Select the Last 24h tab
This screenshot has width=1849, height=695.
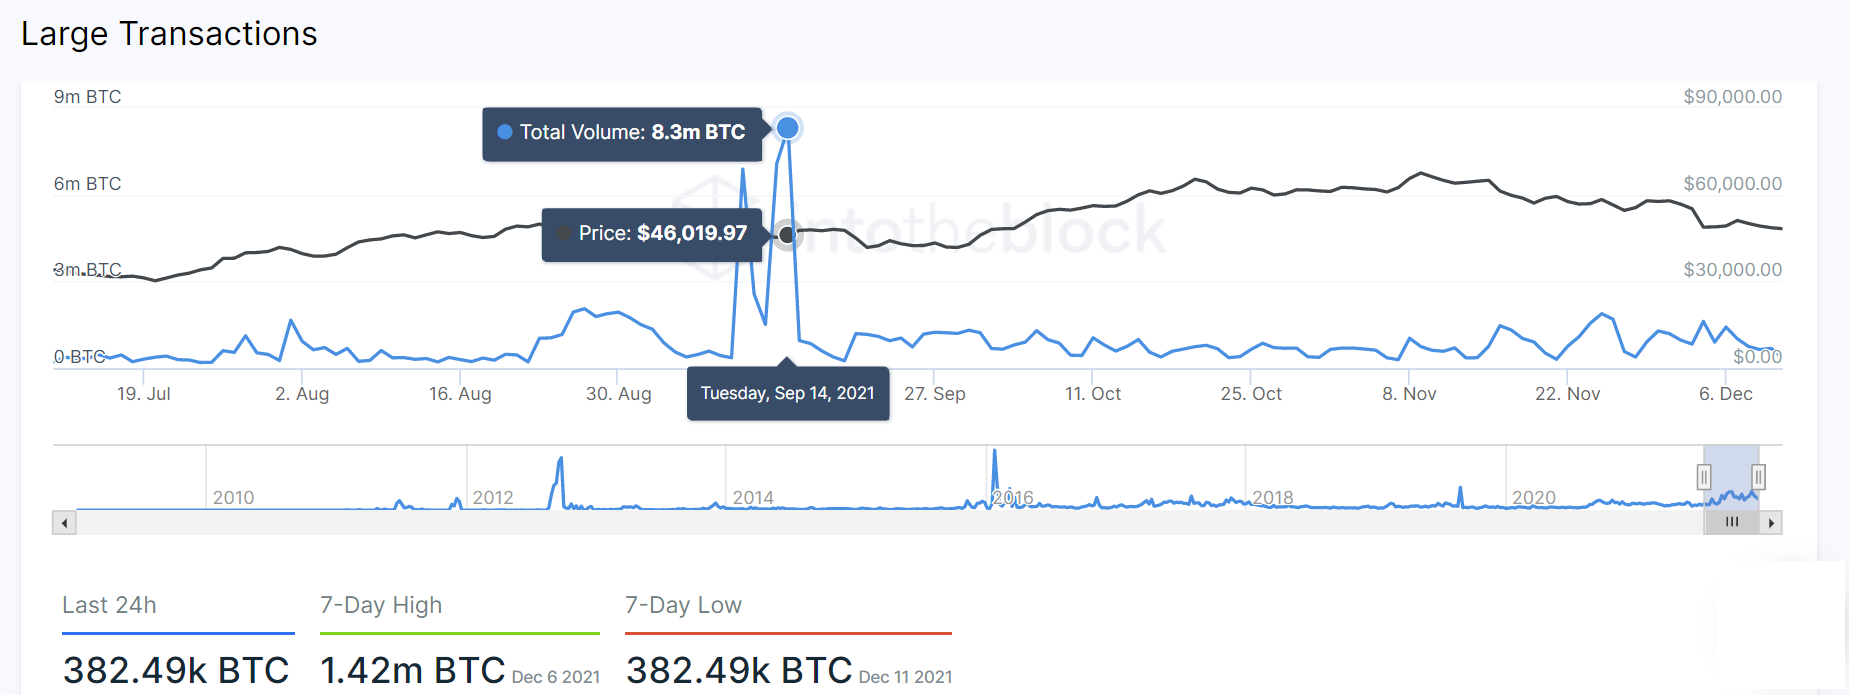pyautogui.click(x=109, y=605)
